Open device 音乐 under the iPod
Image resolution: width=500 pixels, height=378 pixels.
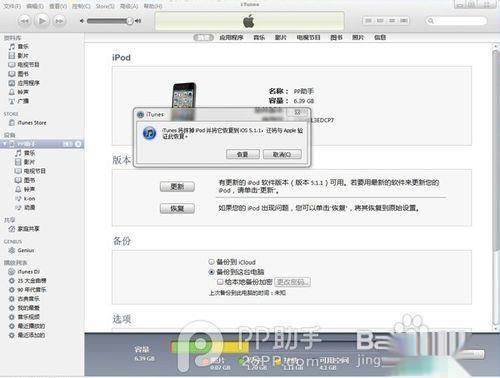[25, 153]
